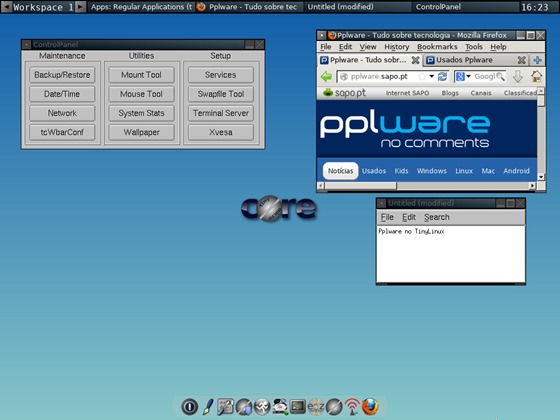Launch Mount Tool from ControlPanel

(x=141, y=75)
